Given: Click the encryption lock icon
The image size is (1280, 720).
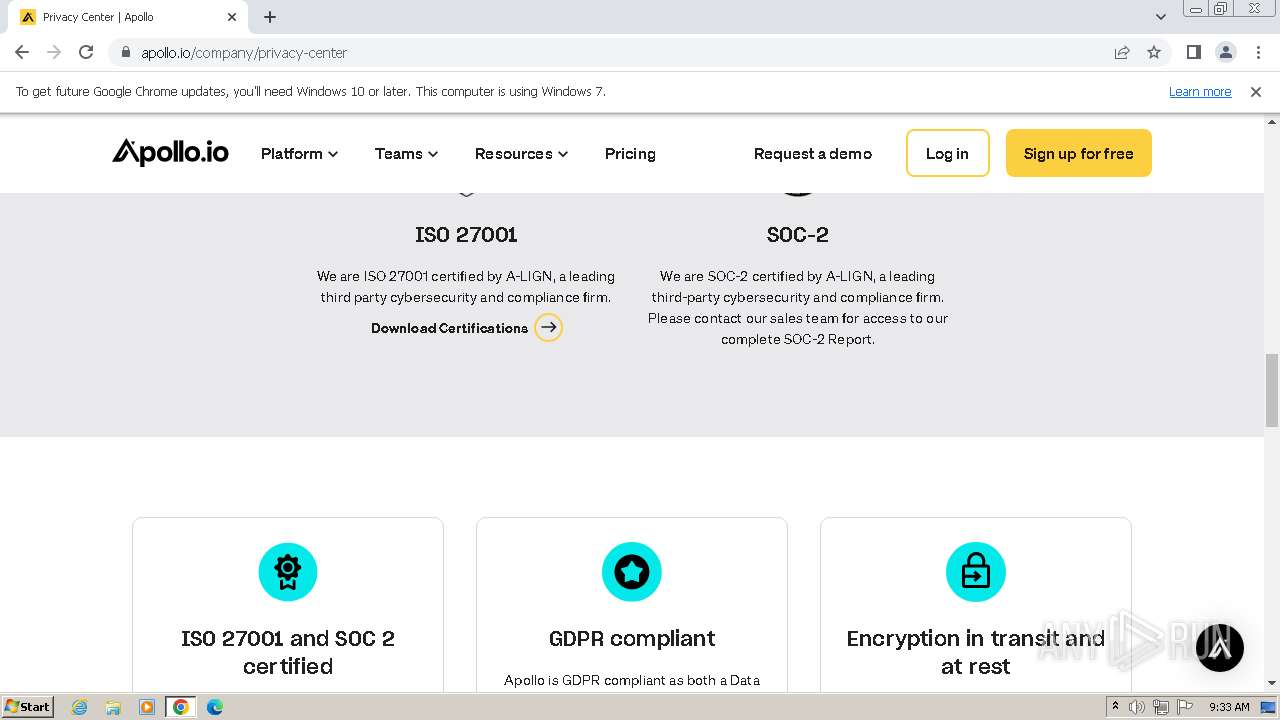Looking at the screenshot, I should pyautogui.click(x=976, y=572).
